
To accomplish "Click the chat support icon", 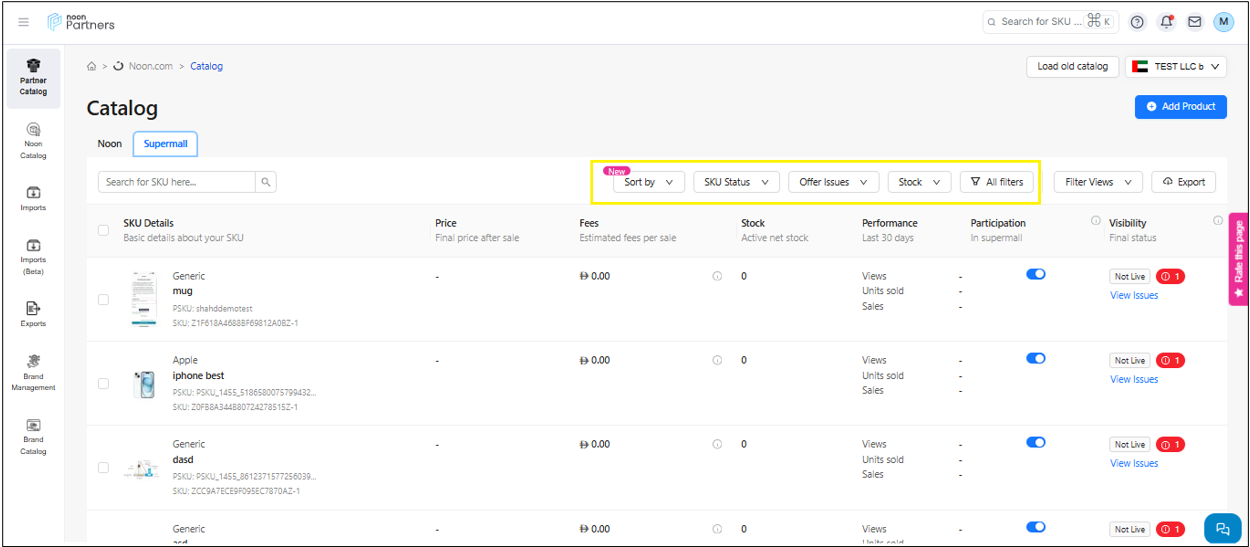I will point(1222,529).
